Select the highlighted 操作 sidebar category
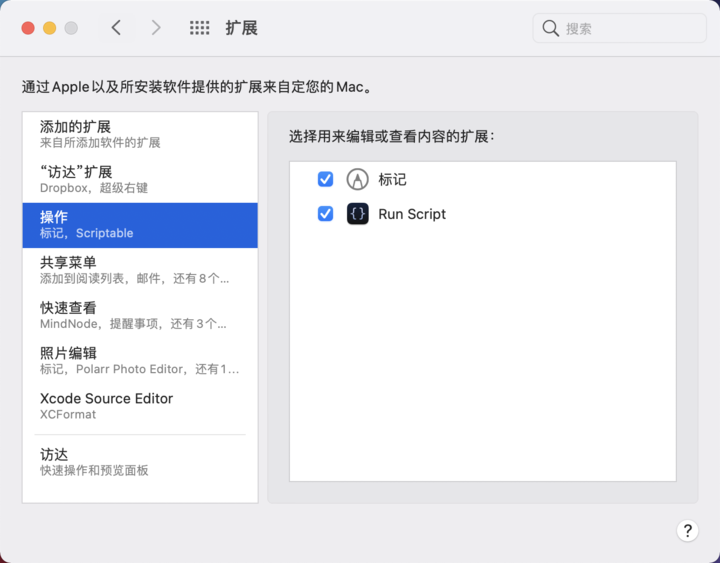720x563 pixels. (140, 225)
